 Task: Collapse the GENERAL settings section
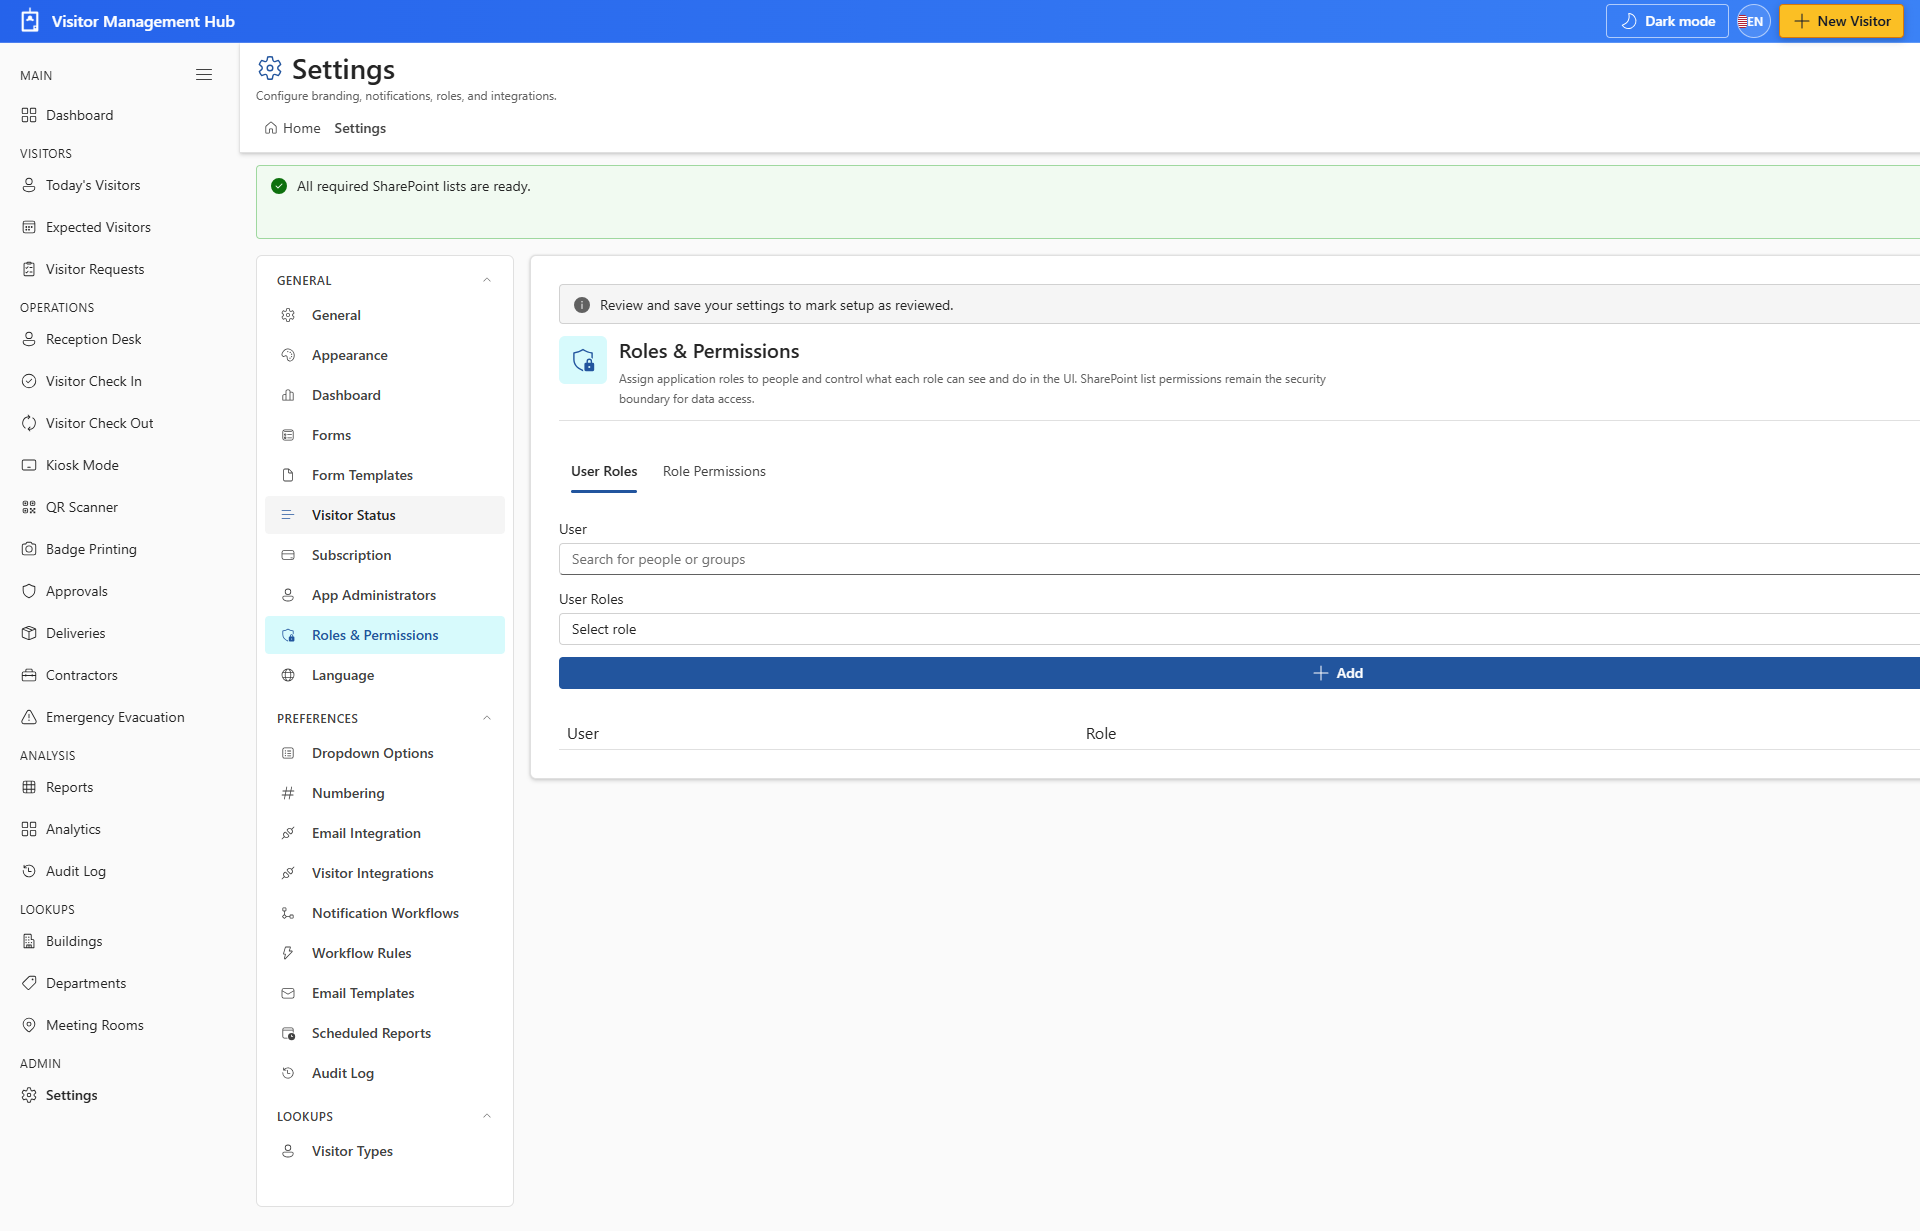point(487,280)
